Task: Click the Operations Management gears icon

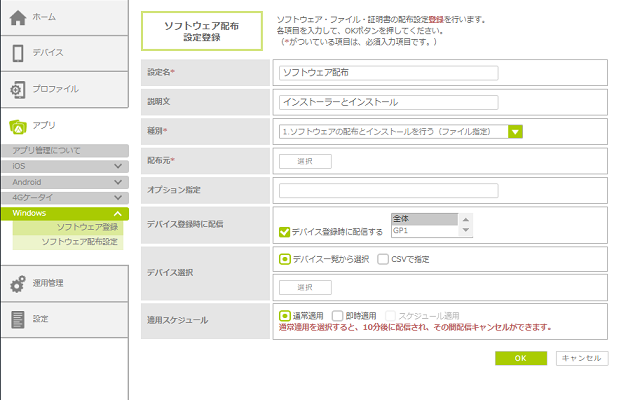Action: (x=18, y=284)
